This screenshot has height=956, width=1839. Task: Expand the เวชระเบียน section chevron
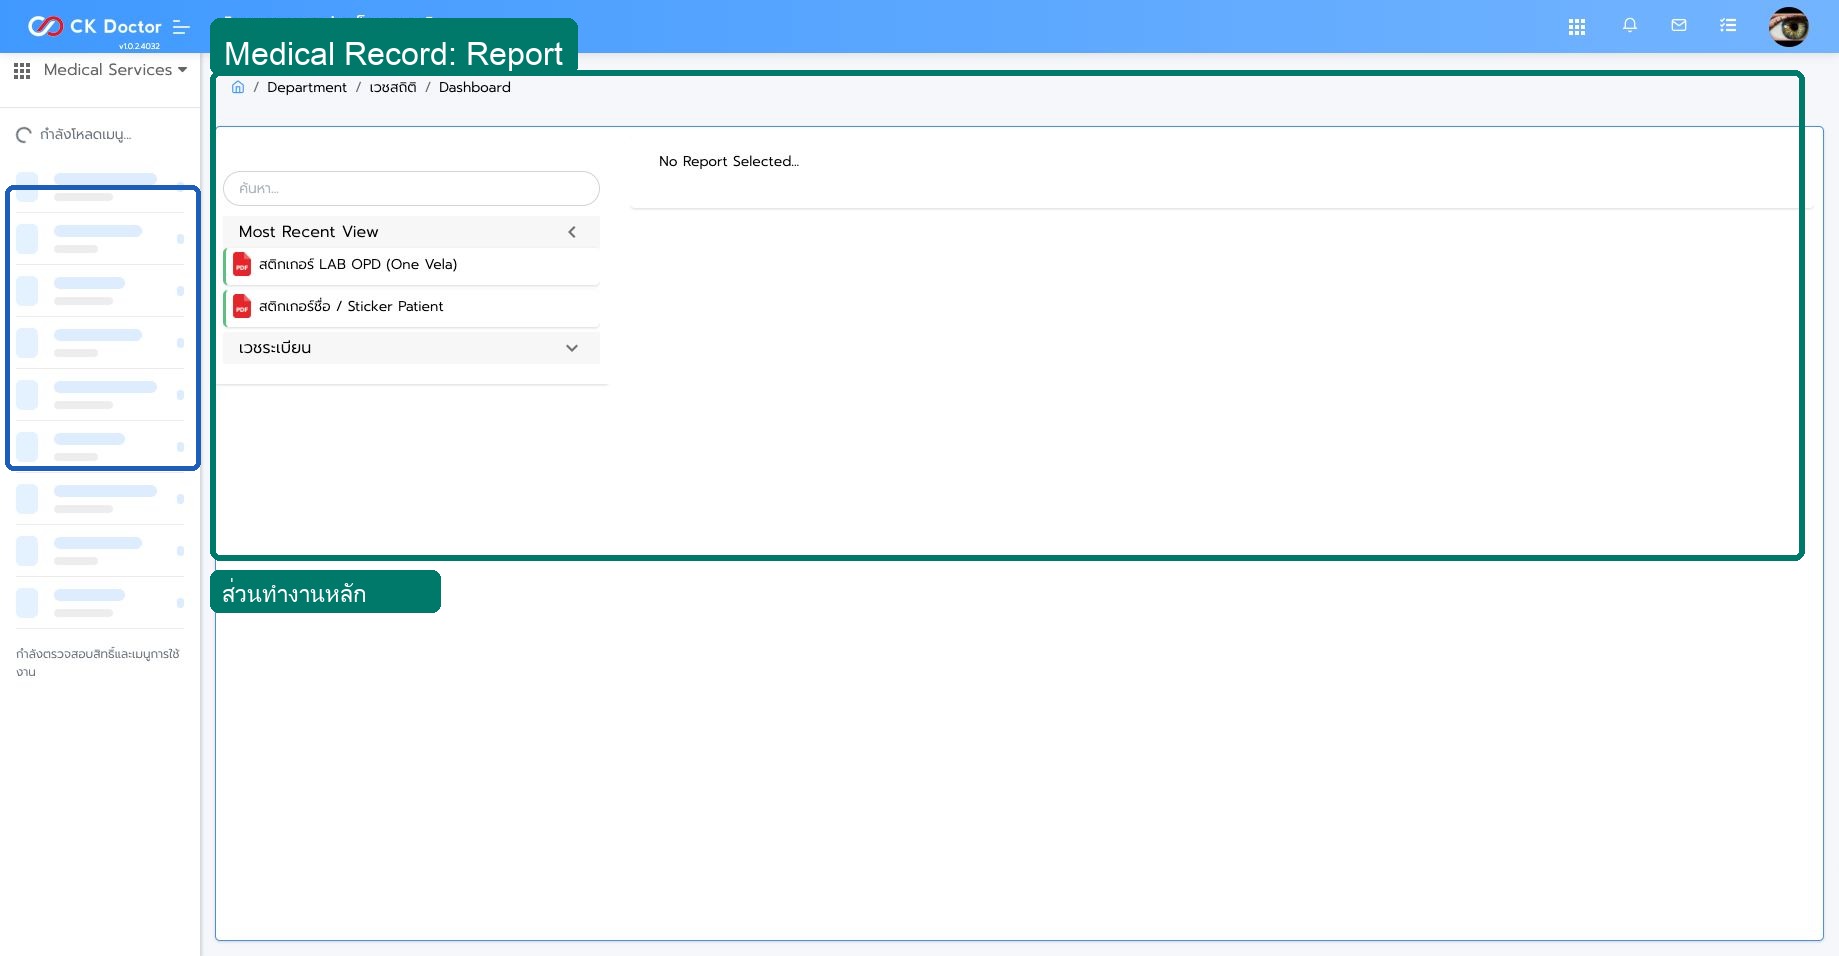pos(572,348)
